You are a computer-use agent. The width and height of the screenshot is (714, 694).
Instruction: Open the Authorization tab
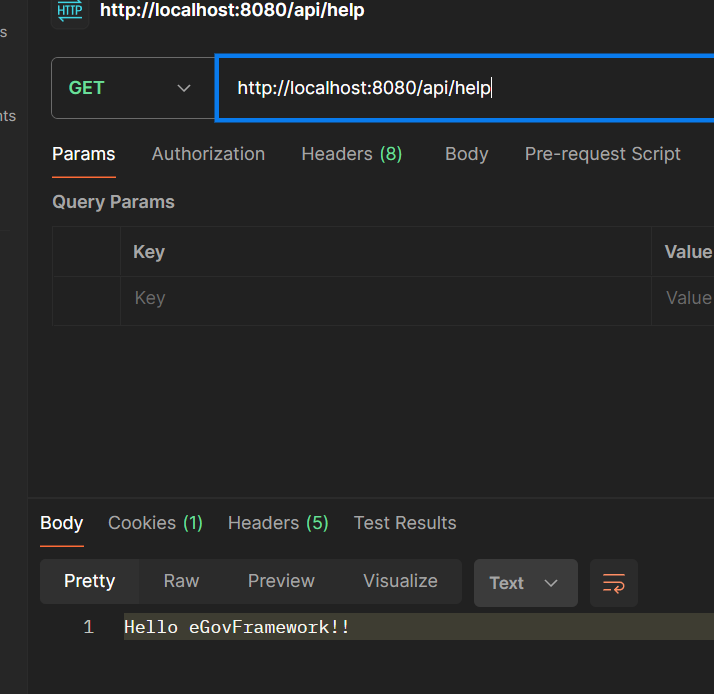pyautogui.click(x=208, y=154)
